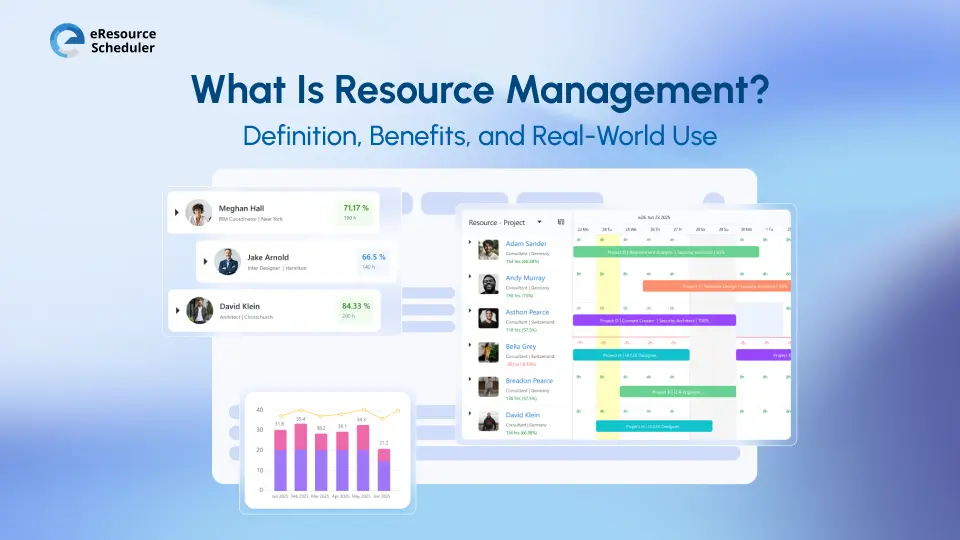
Task: Click the architect David Klein's avatar
Action: (x=200, y=310)
